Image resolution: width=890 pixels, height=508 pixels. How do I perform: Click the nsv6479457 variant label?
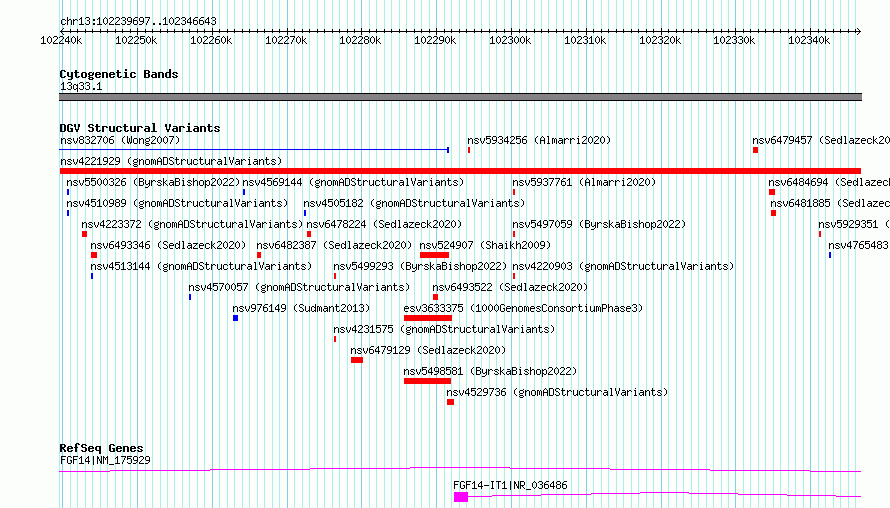[x=821, y=140]
